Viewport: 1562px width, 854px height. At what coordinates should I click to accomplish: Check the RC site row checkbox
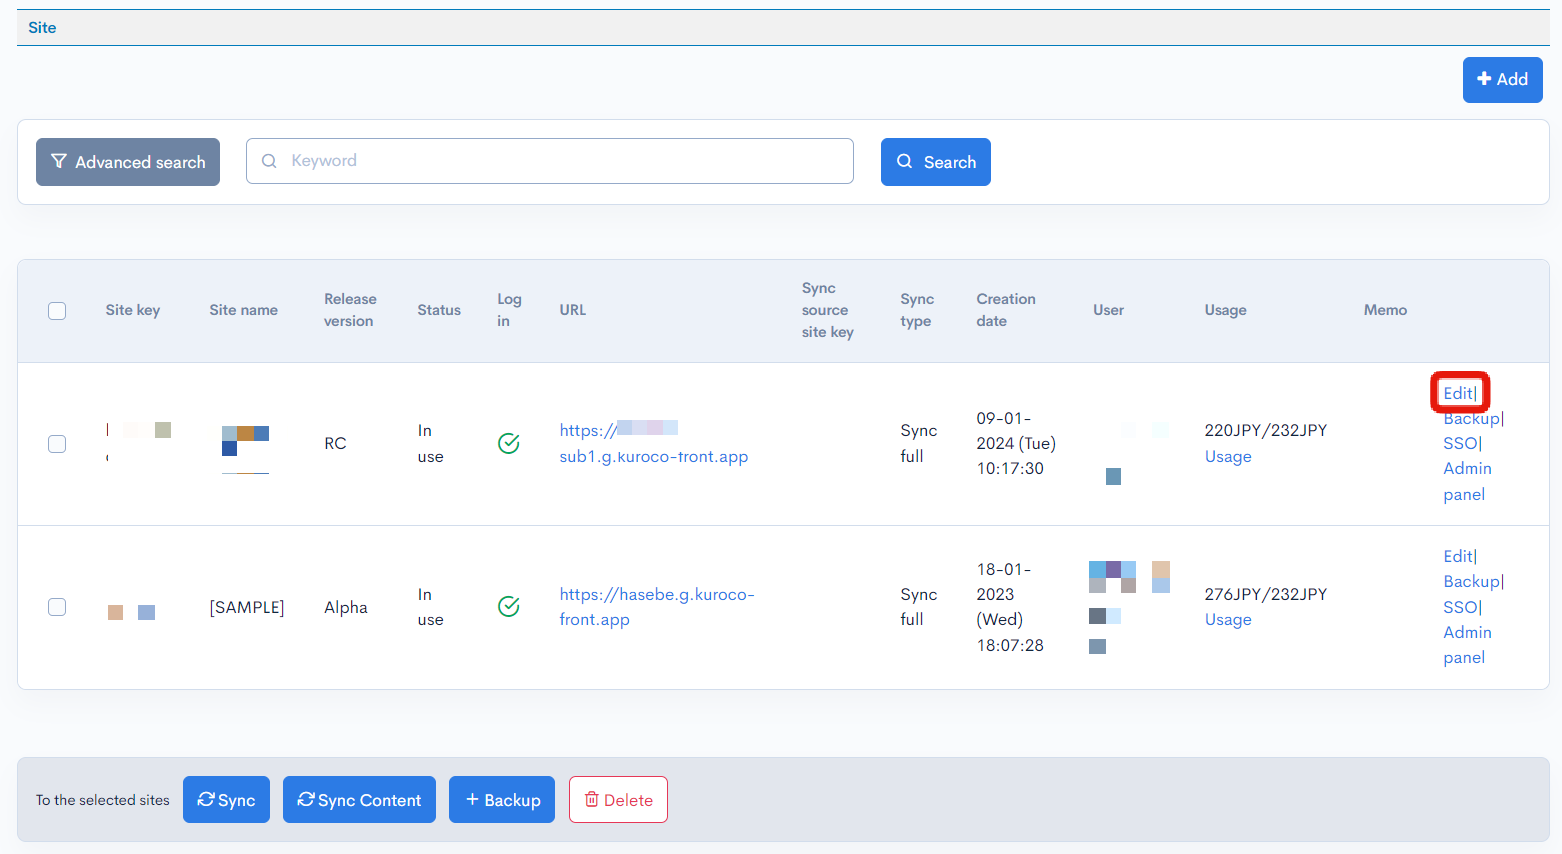click(57, 444)
